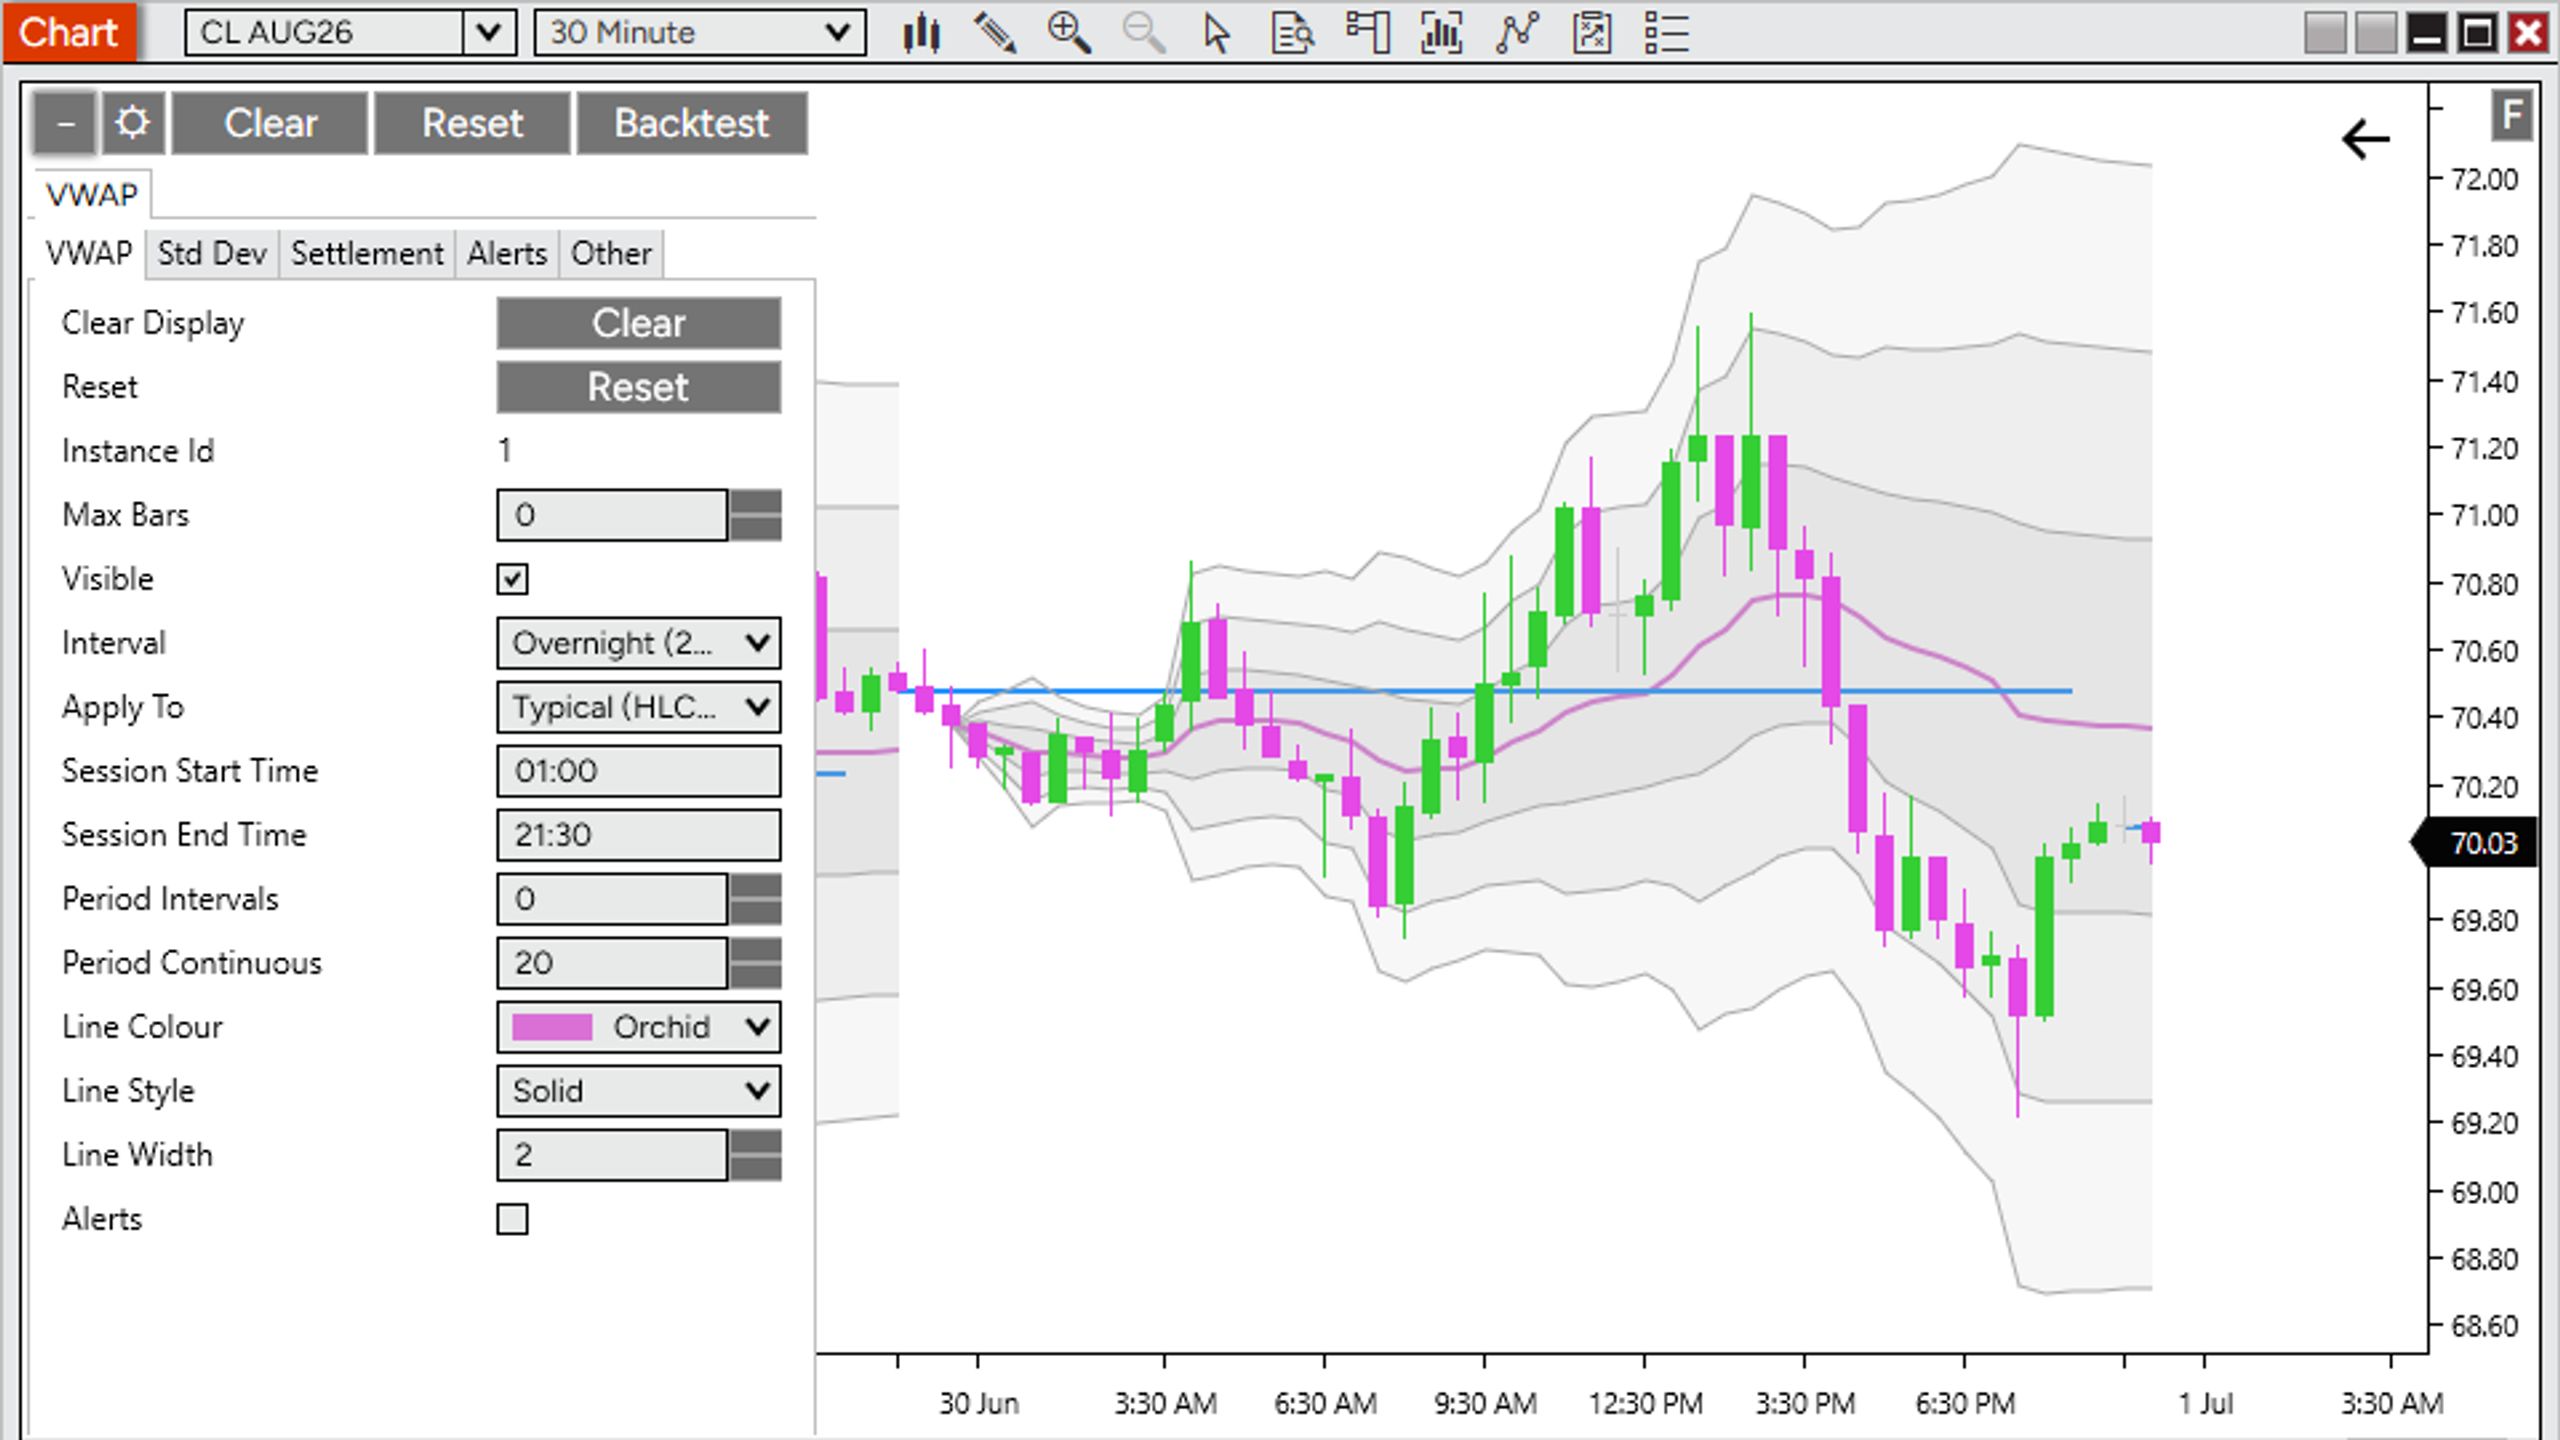Open the 30 Minute timeframe dropdown
This screenshot has height=1440, width=2560.
pos(700,33)
